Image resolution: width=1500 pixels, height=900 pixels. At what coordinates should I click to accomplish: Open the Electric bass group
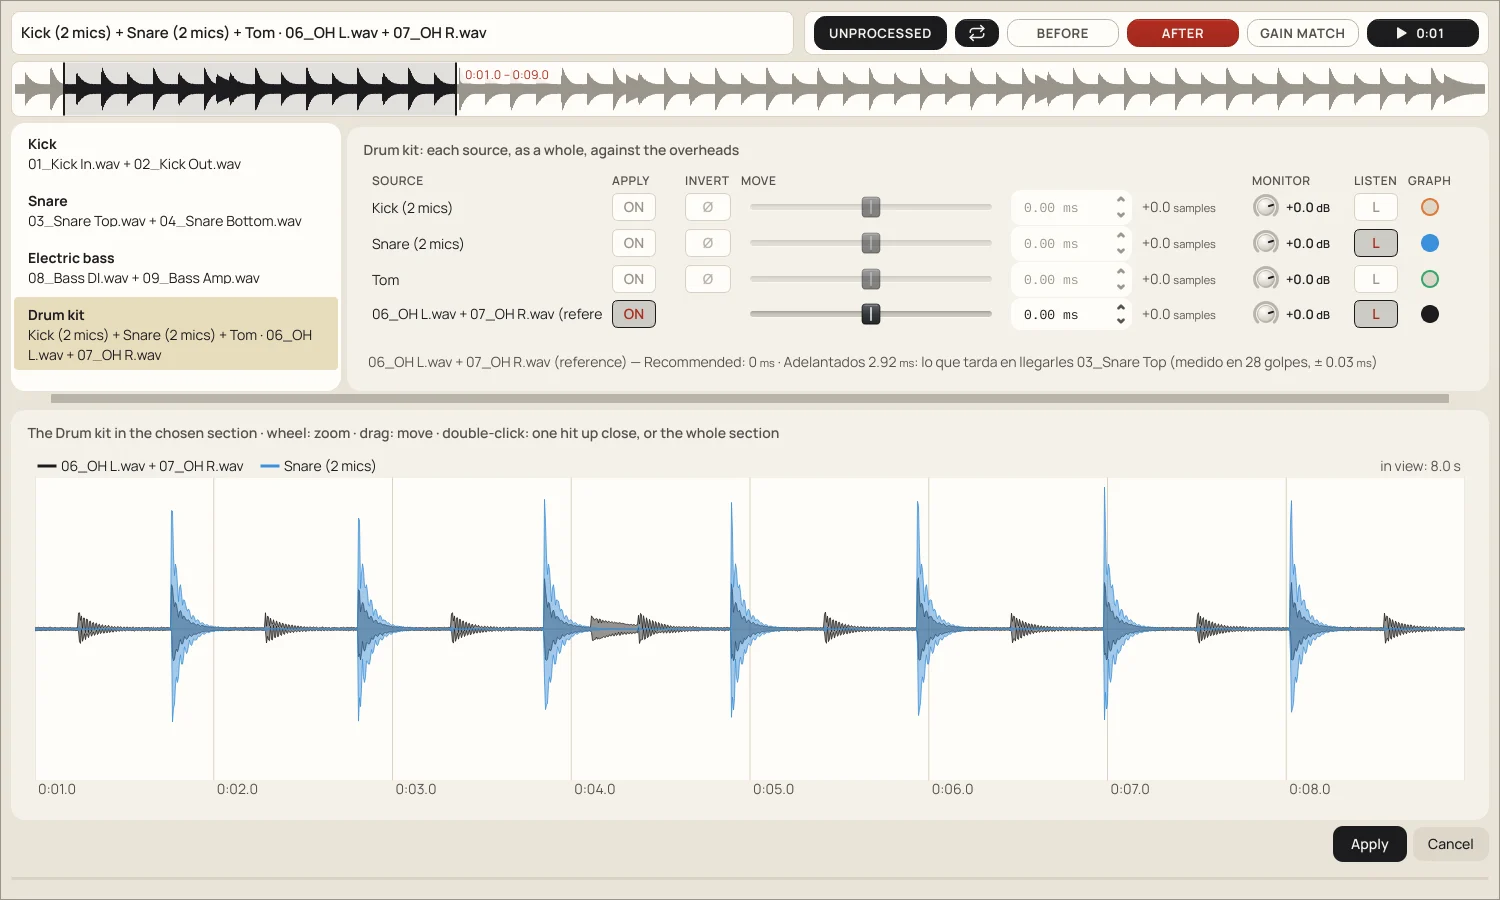[176, 268]
